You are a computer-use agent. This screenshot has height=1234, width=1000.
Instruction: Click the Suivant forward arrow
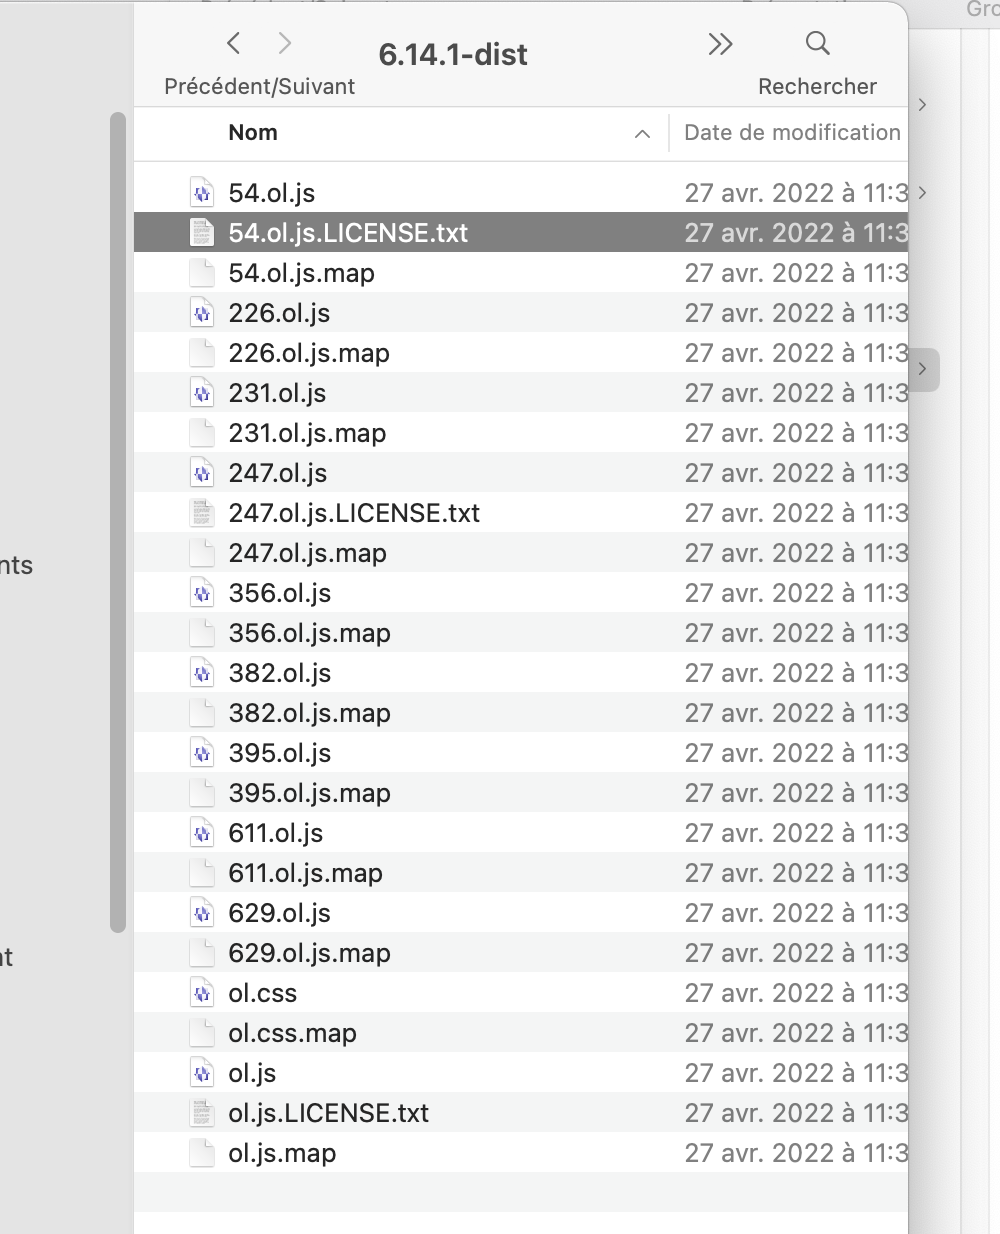click(x=285, y=43)
